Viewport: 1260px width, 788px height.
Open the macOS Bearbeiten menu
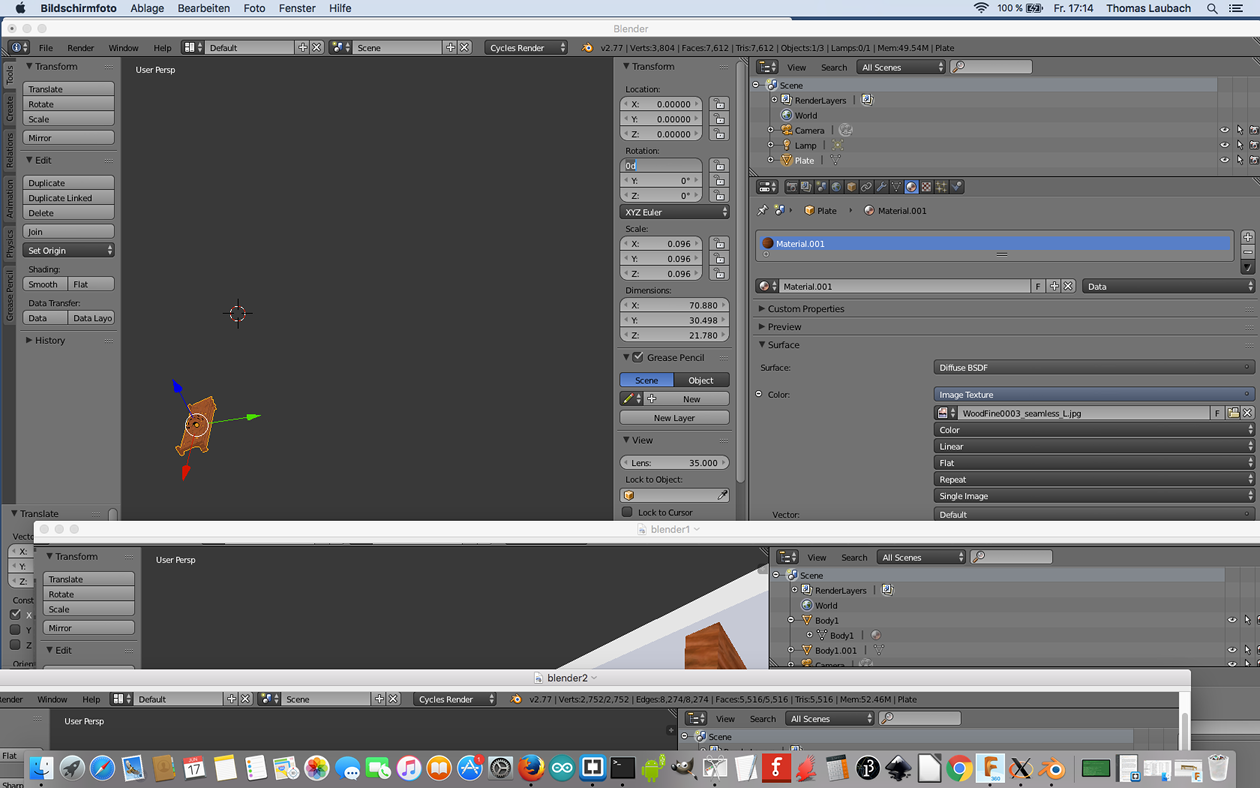[x=203, y=8]
